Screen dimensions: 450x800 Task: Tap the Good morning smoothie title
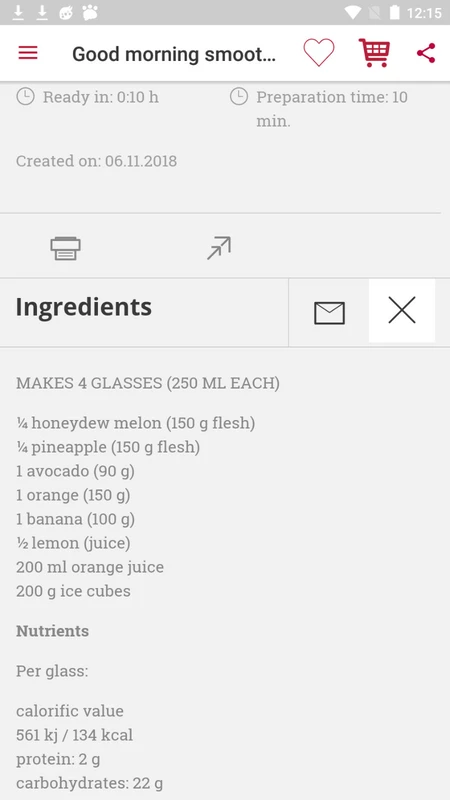point(174,54)
